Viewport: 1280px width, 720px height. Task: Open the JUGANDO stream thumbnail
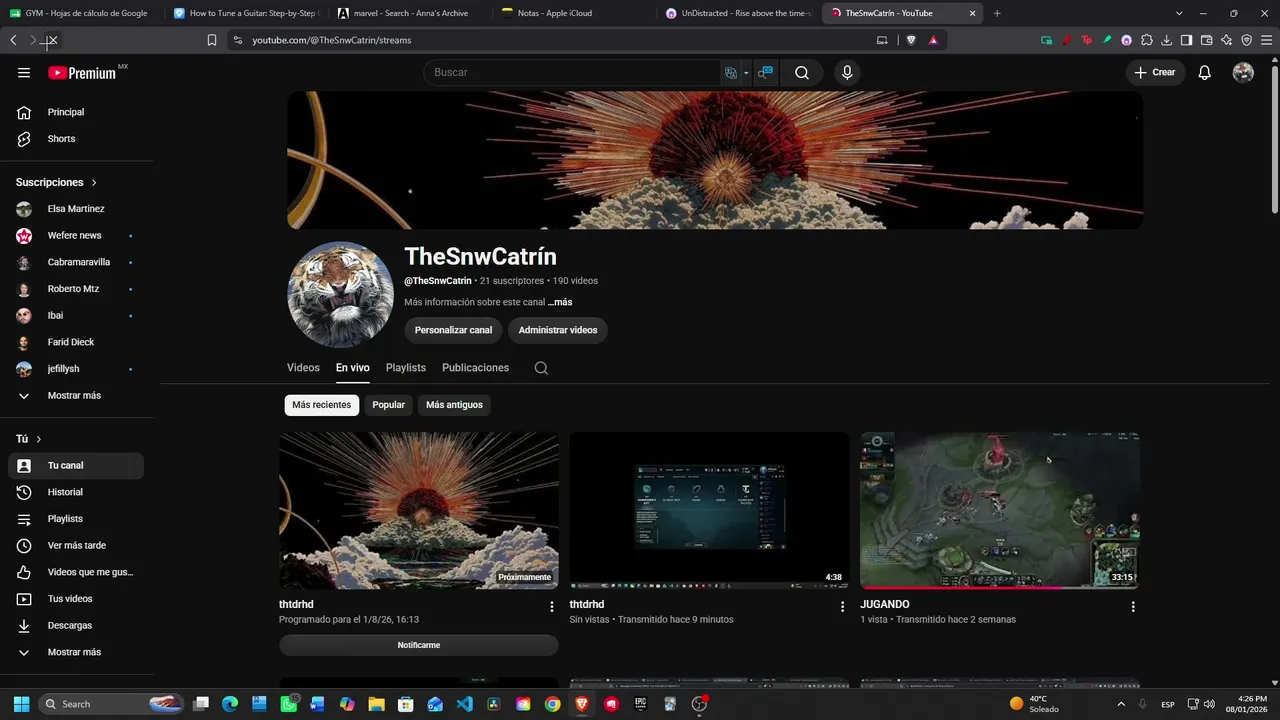pos(1000,510)
